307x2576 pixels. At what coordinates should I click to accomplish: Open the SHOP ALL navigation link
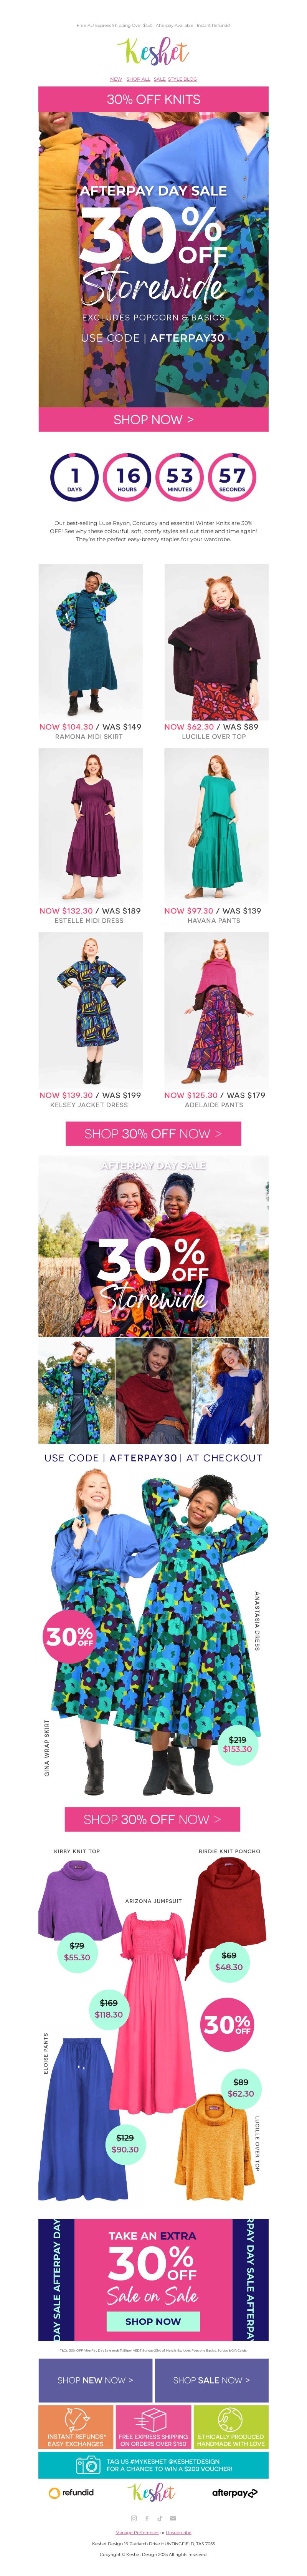point(138,79)
